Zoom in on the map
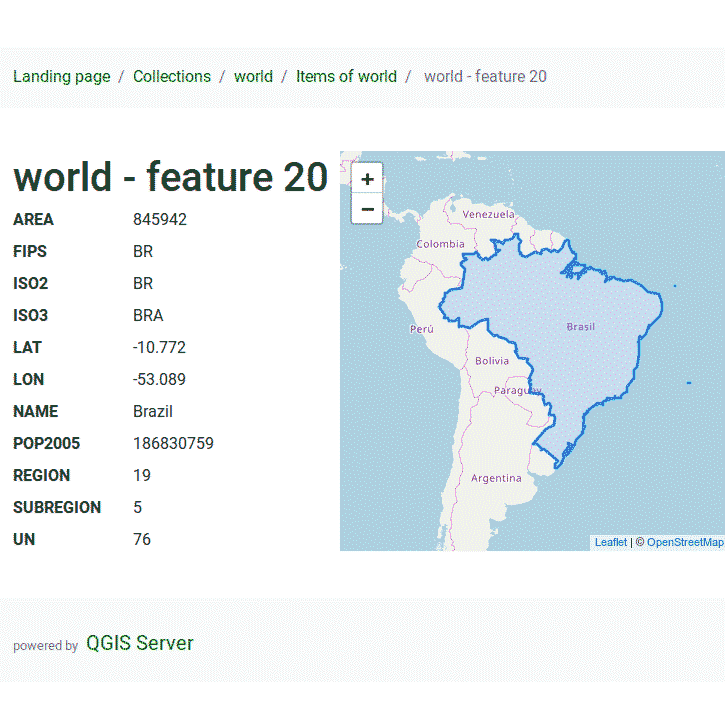 [367, 179]
